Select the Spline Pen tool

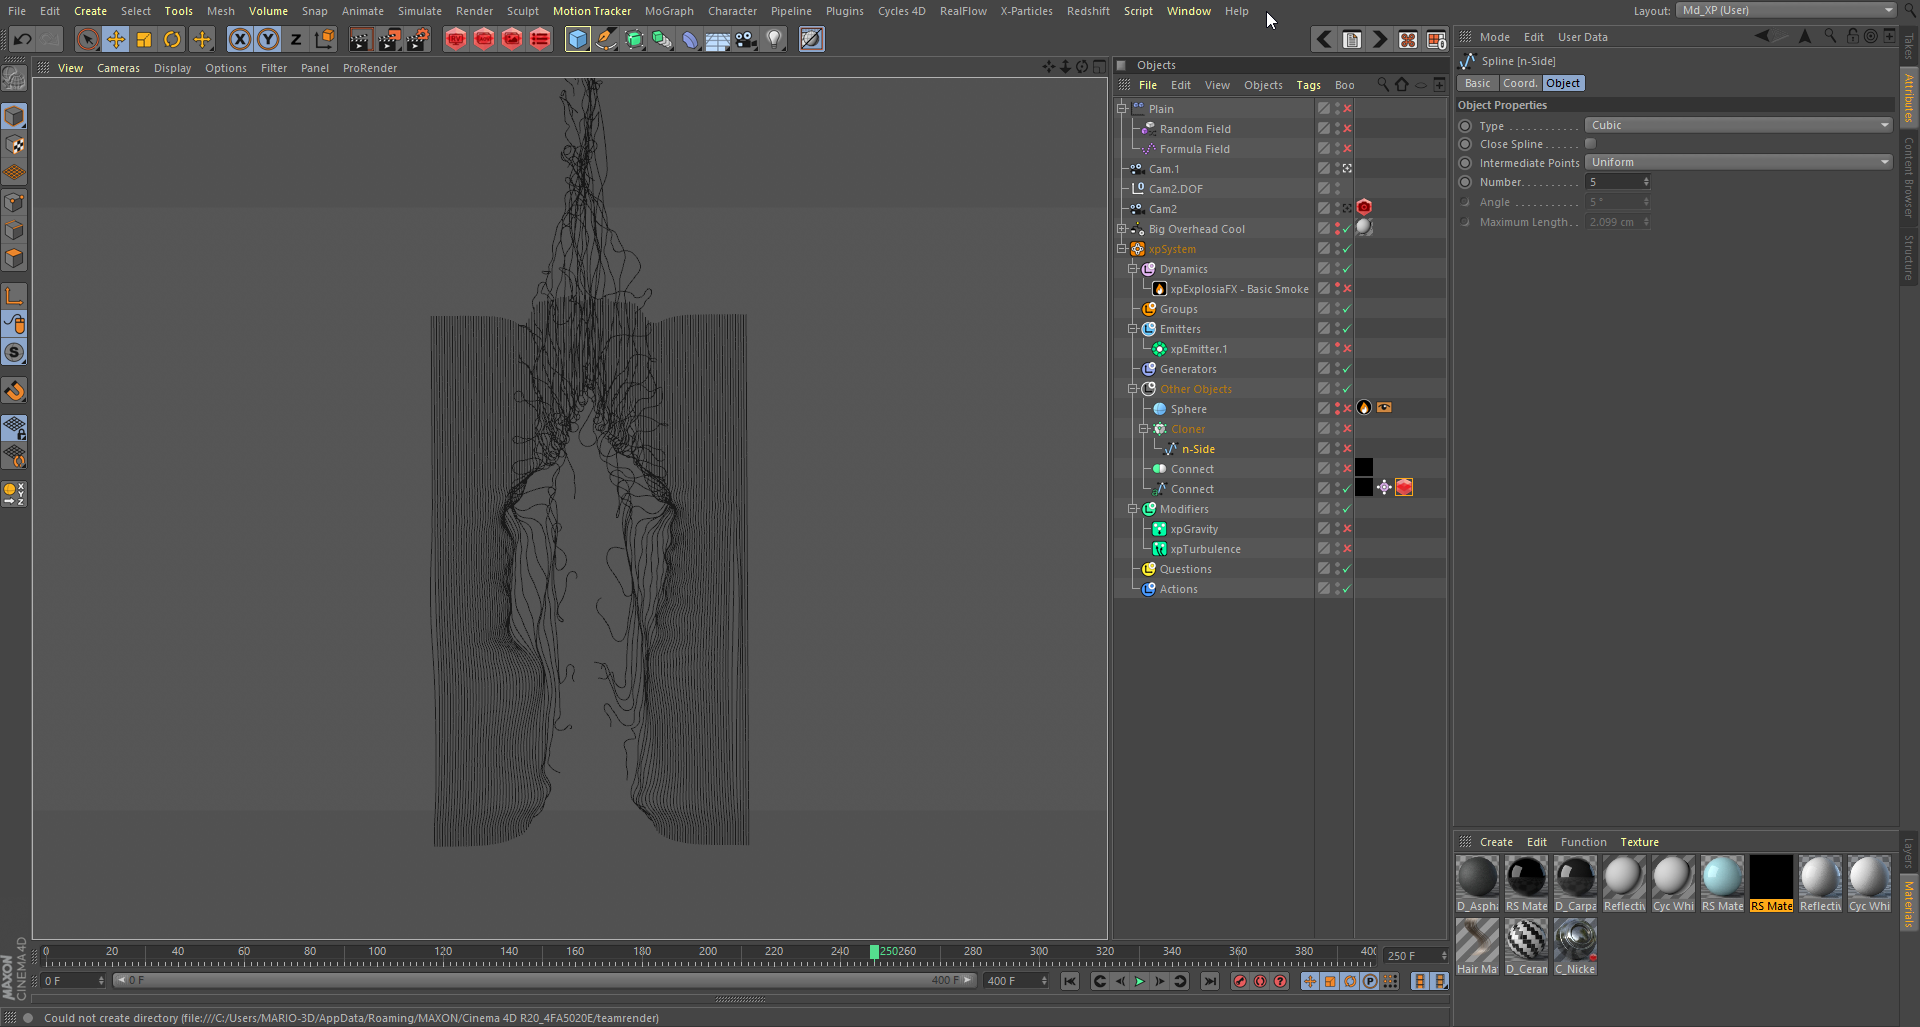[606, 39]
